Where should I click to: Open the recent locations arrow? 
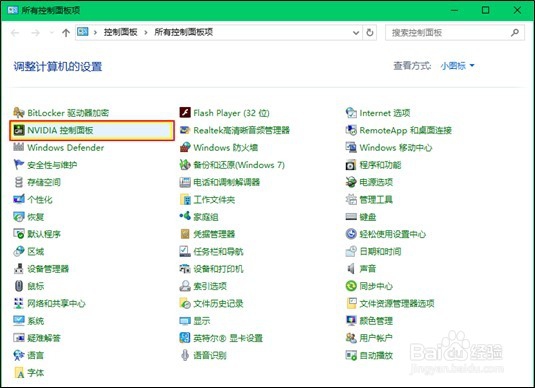click(52, 33)
